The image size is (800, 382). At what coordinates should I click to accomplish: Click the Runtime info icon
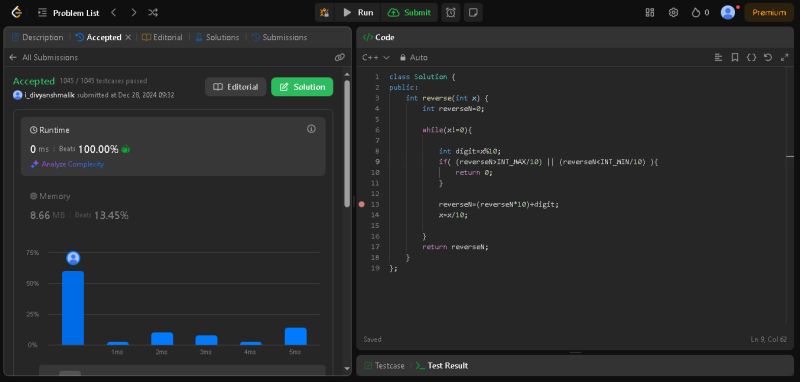[x=311, y=129]
